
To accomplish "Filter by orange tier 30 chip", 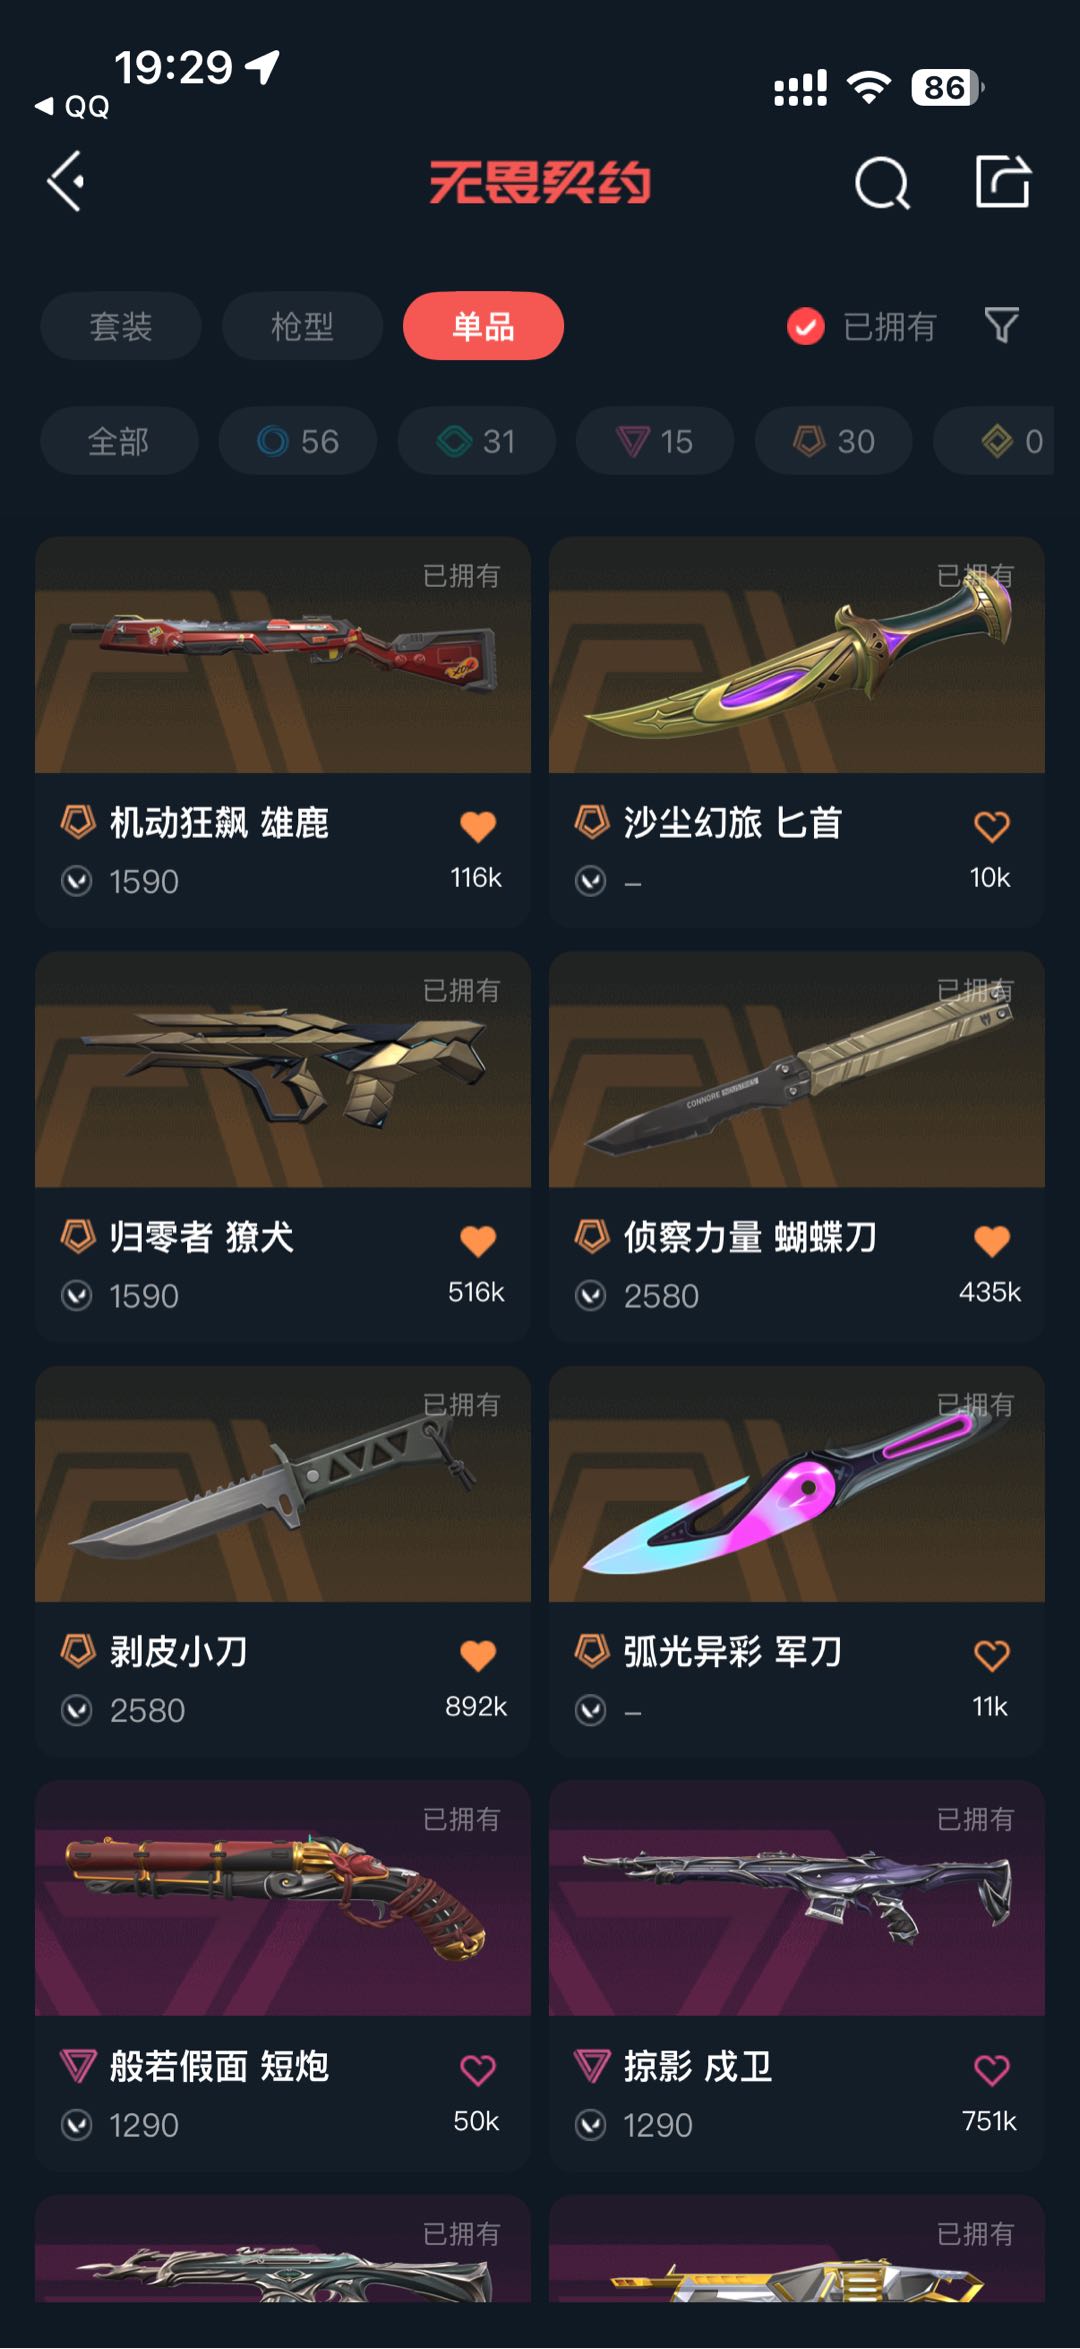I will (x=833, y=441).
